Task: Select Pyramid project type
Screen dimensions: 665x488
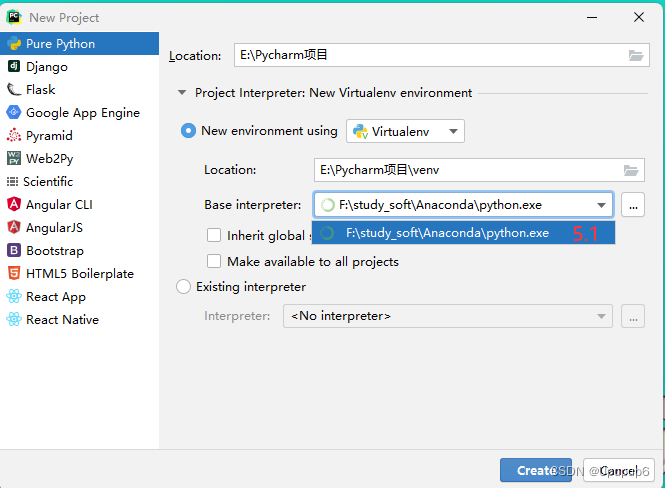Action: 79,135
